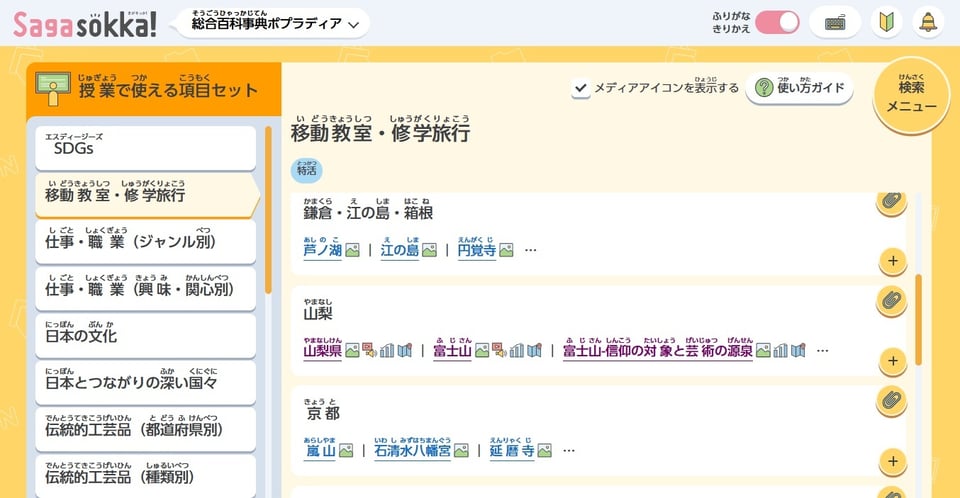960x498 pixels.
Task: Open the on-screen keyboard icon
Action: pos(835,23)
